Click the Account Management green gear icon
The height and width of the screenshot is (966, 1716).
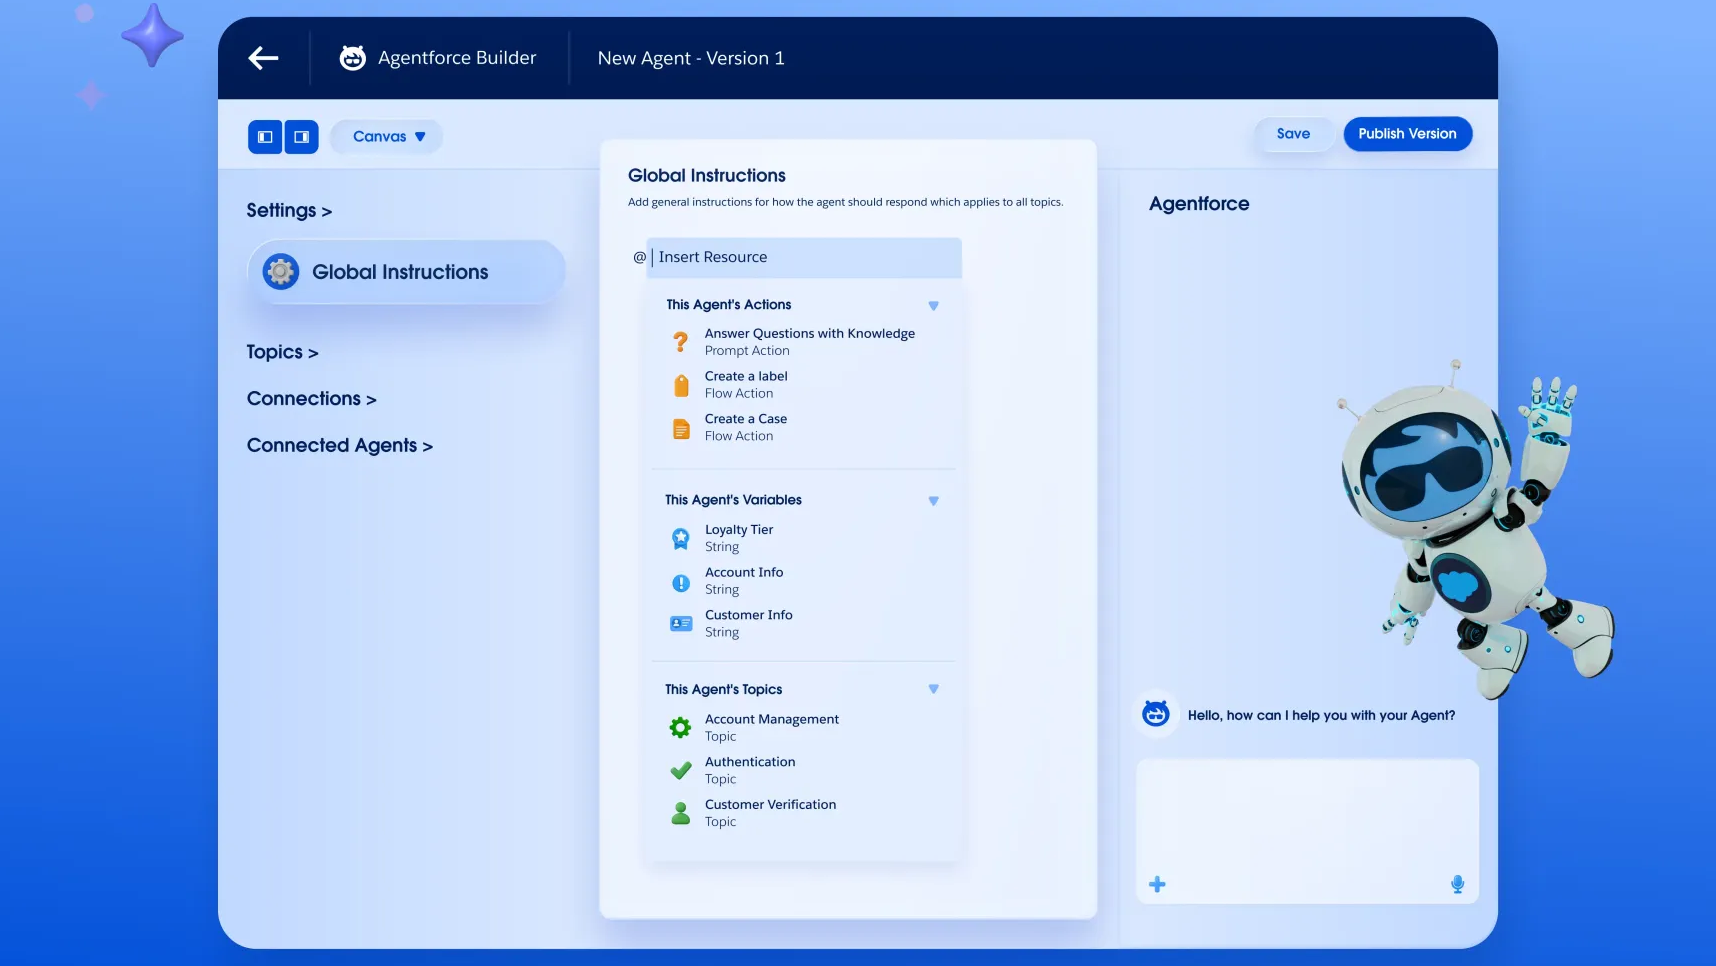point(680,728)
